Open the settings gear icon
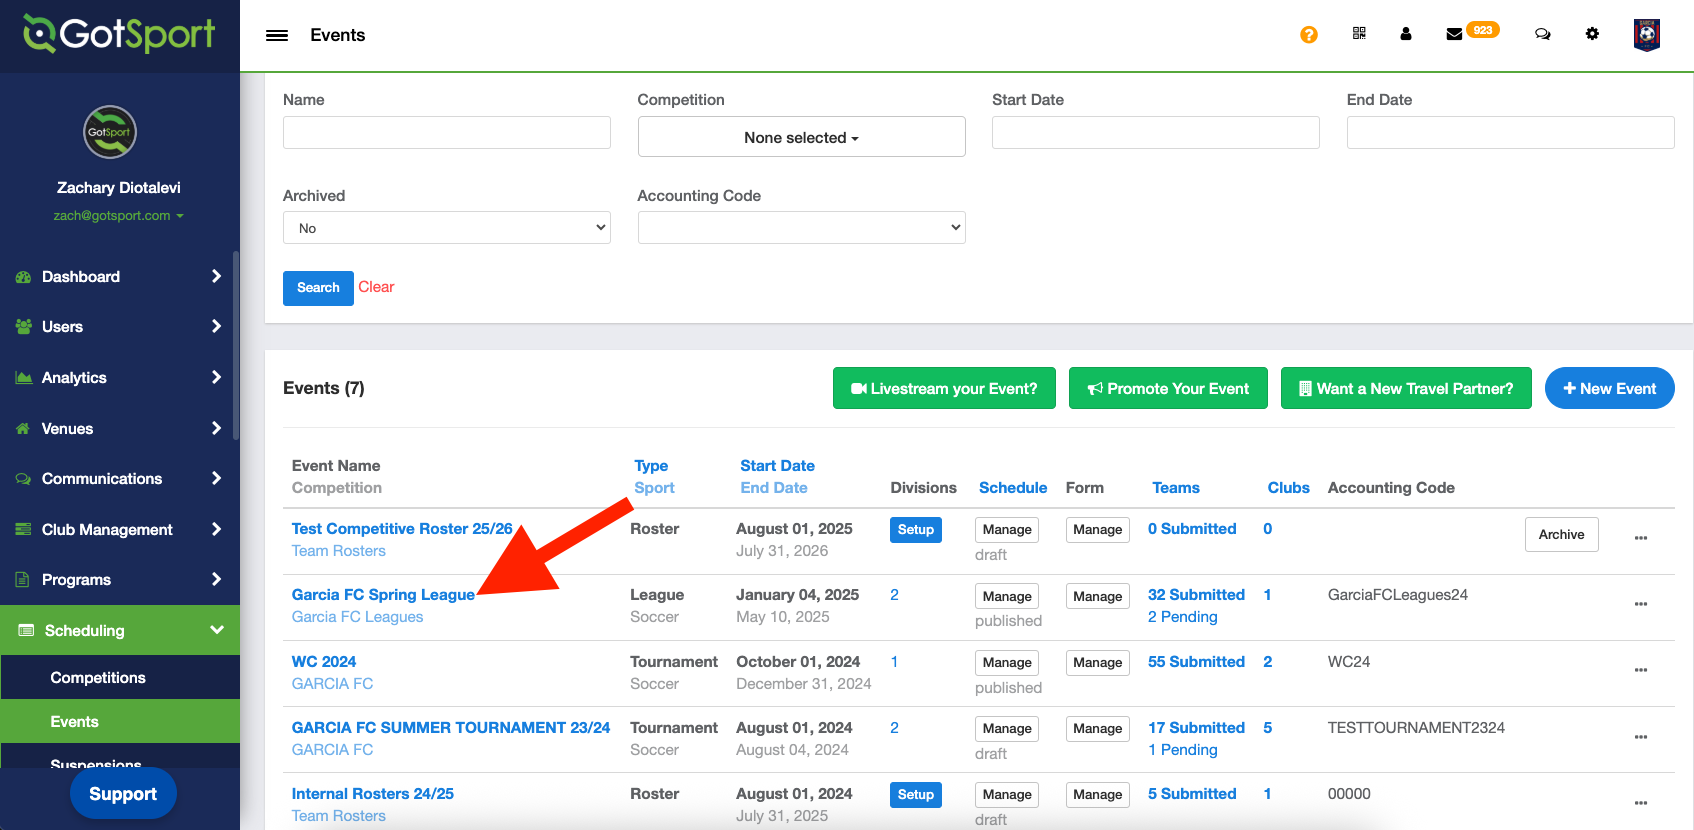Screen dimensions: 1694x830 [x=1592, y=34]
